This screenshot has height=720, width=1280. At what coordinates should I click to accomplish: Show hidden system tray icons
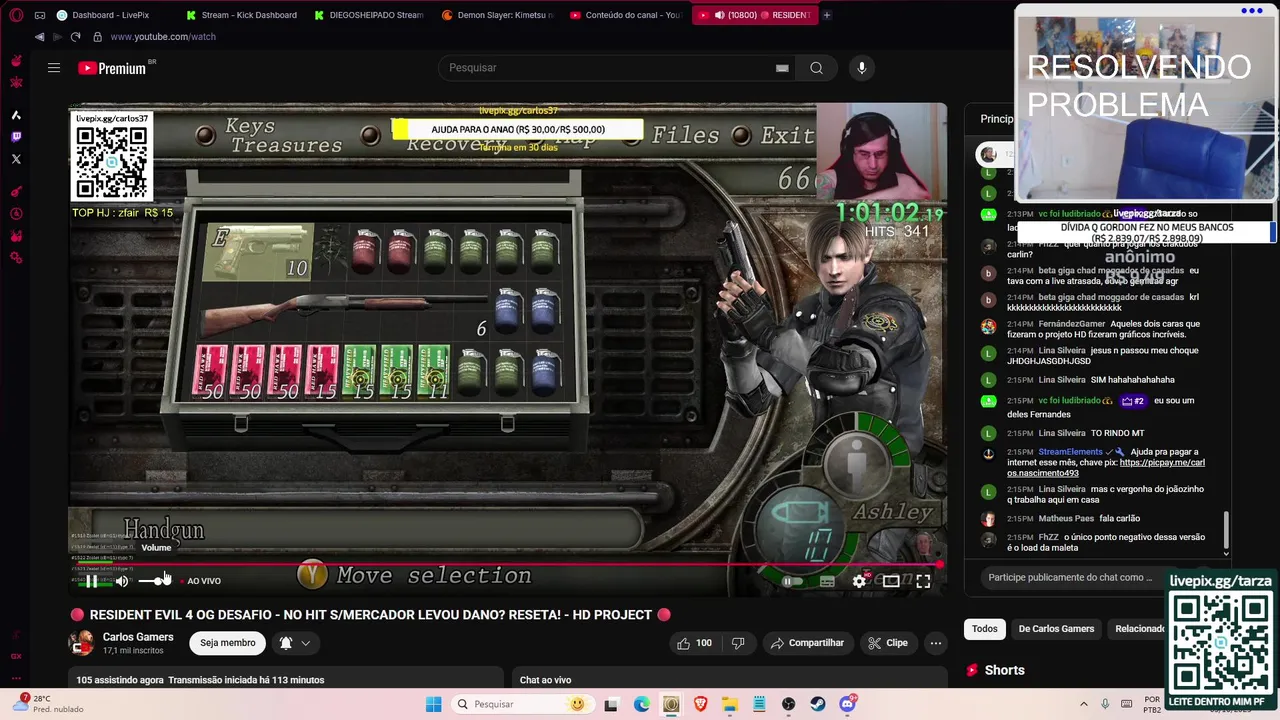[1083, 704]
